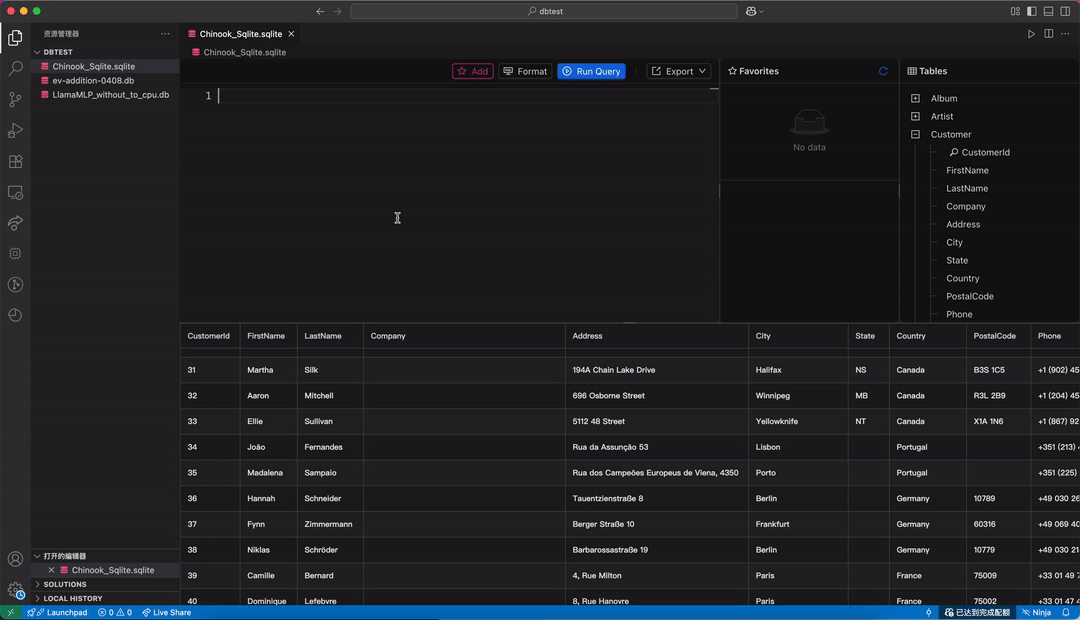Click the errors and warnings status indicator
The height and width of the screenshot is (620, 1080).
[x=114, y=612]
